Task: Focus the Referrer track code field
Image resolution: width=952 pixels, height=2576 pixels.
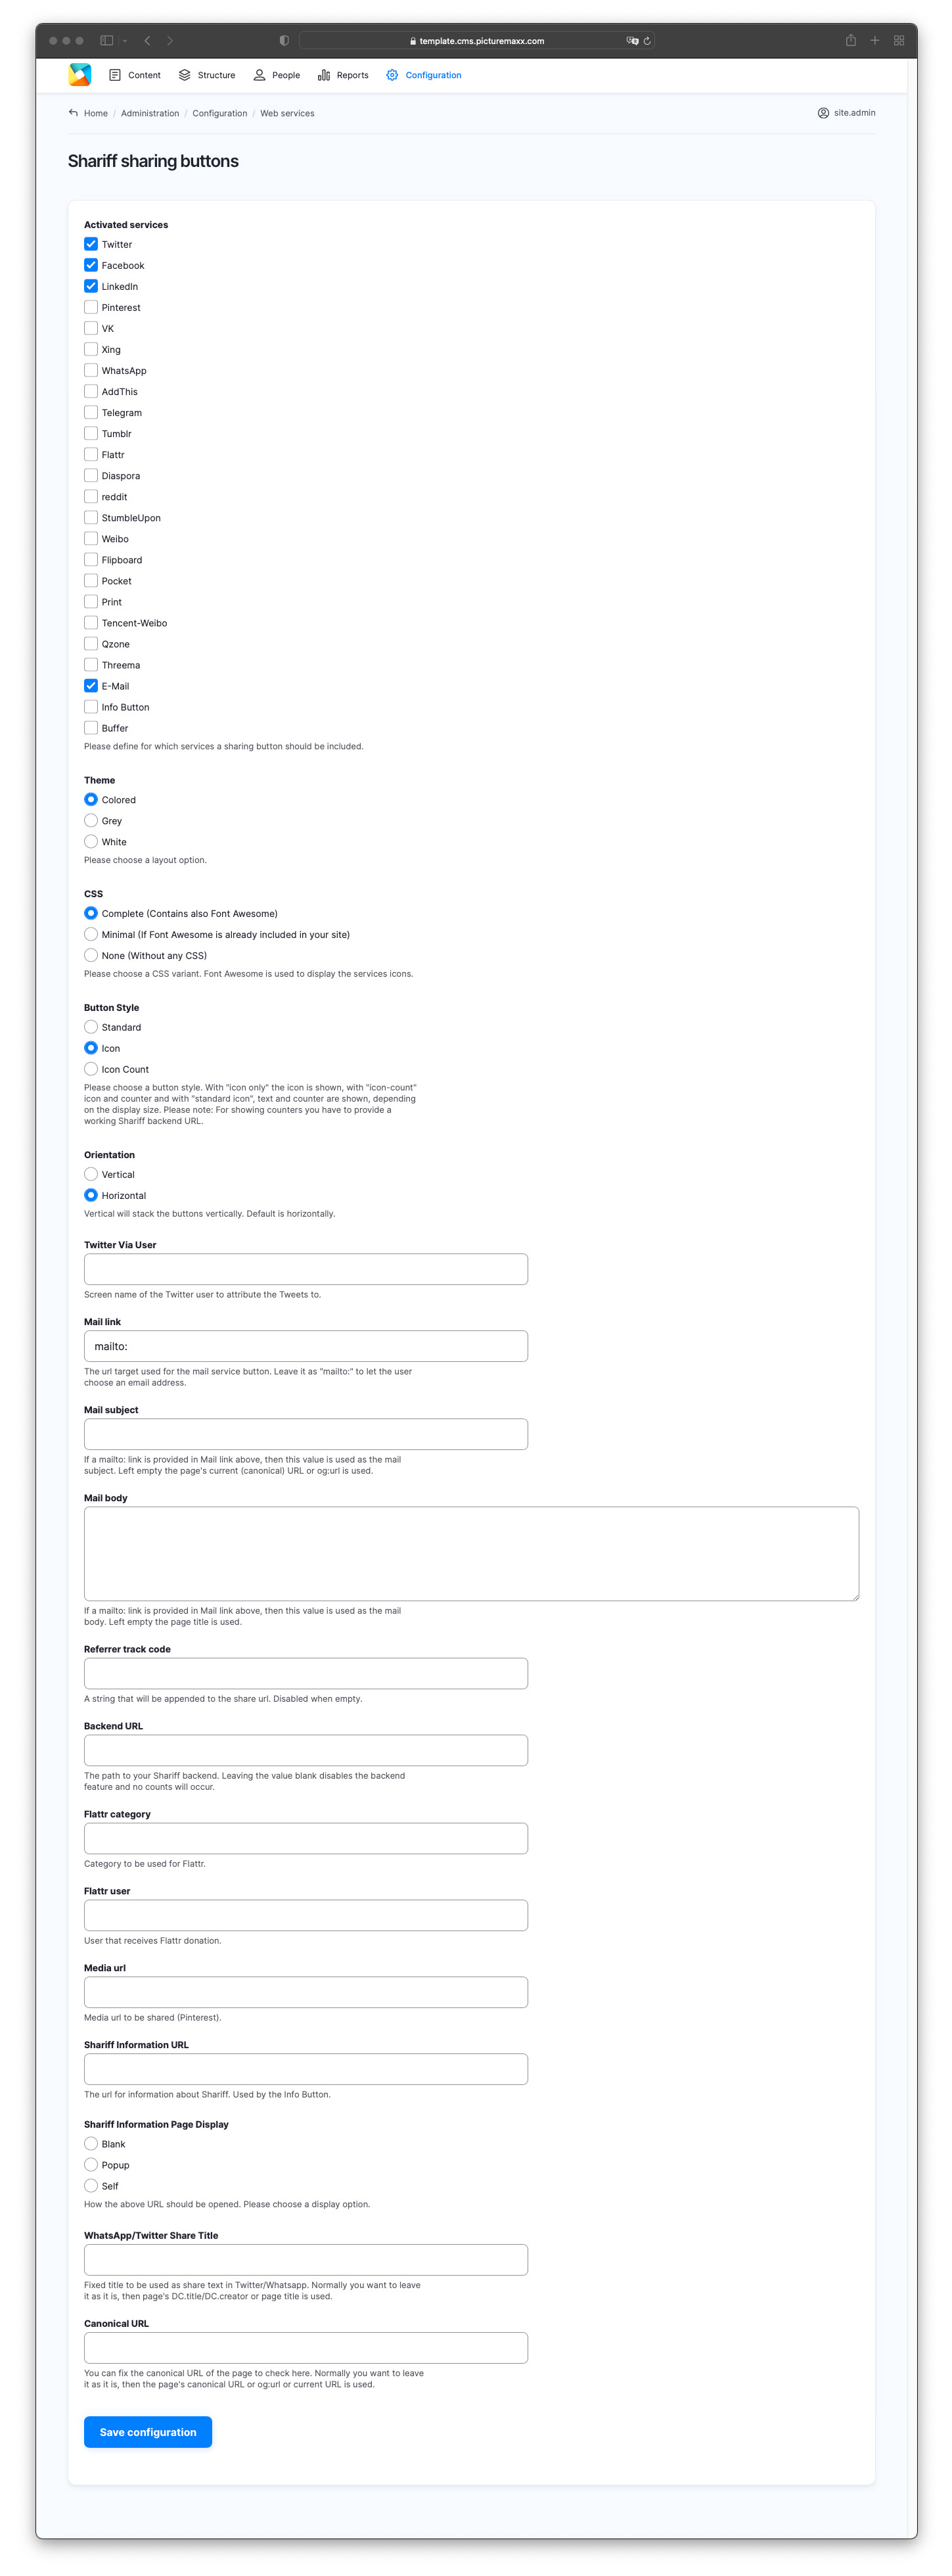Action: click(x=306, y=1674)
